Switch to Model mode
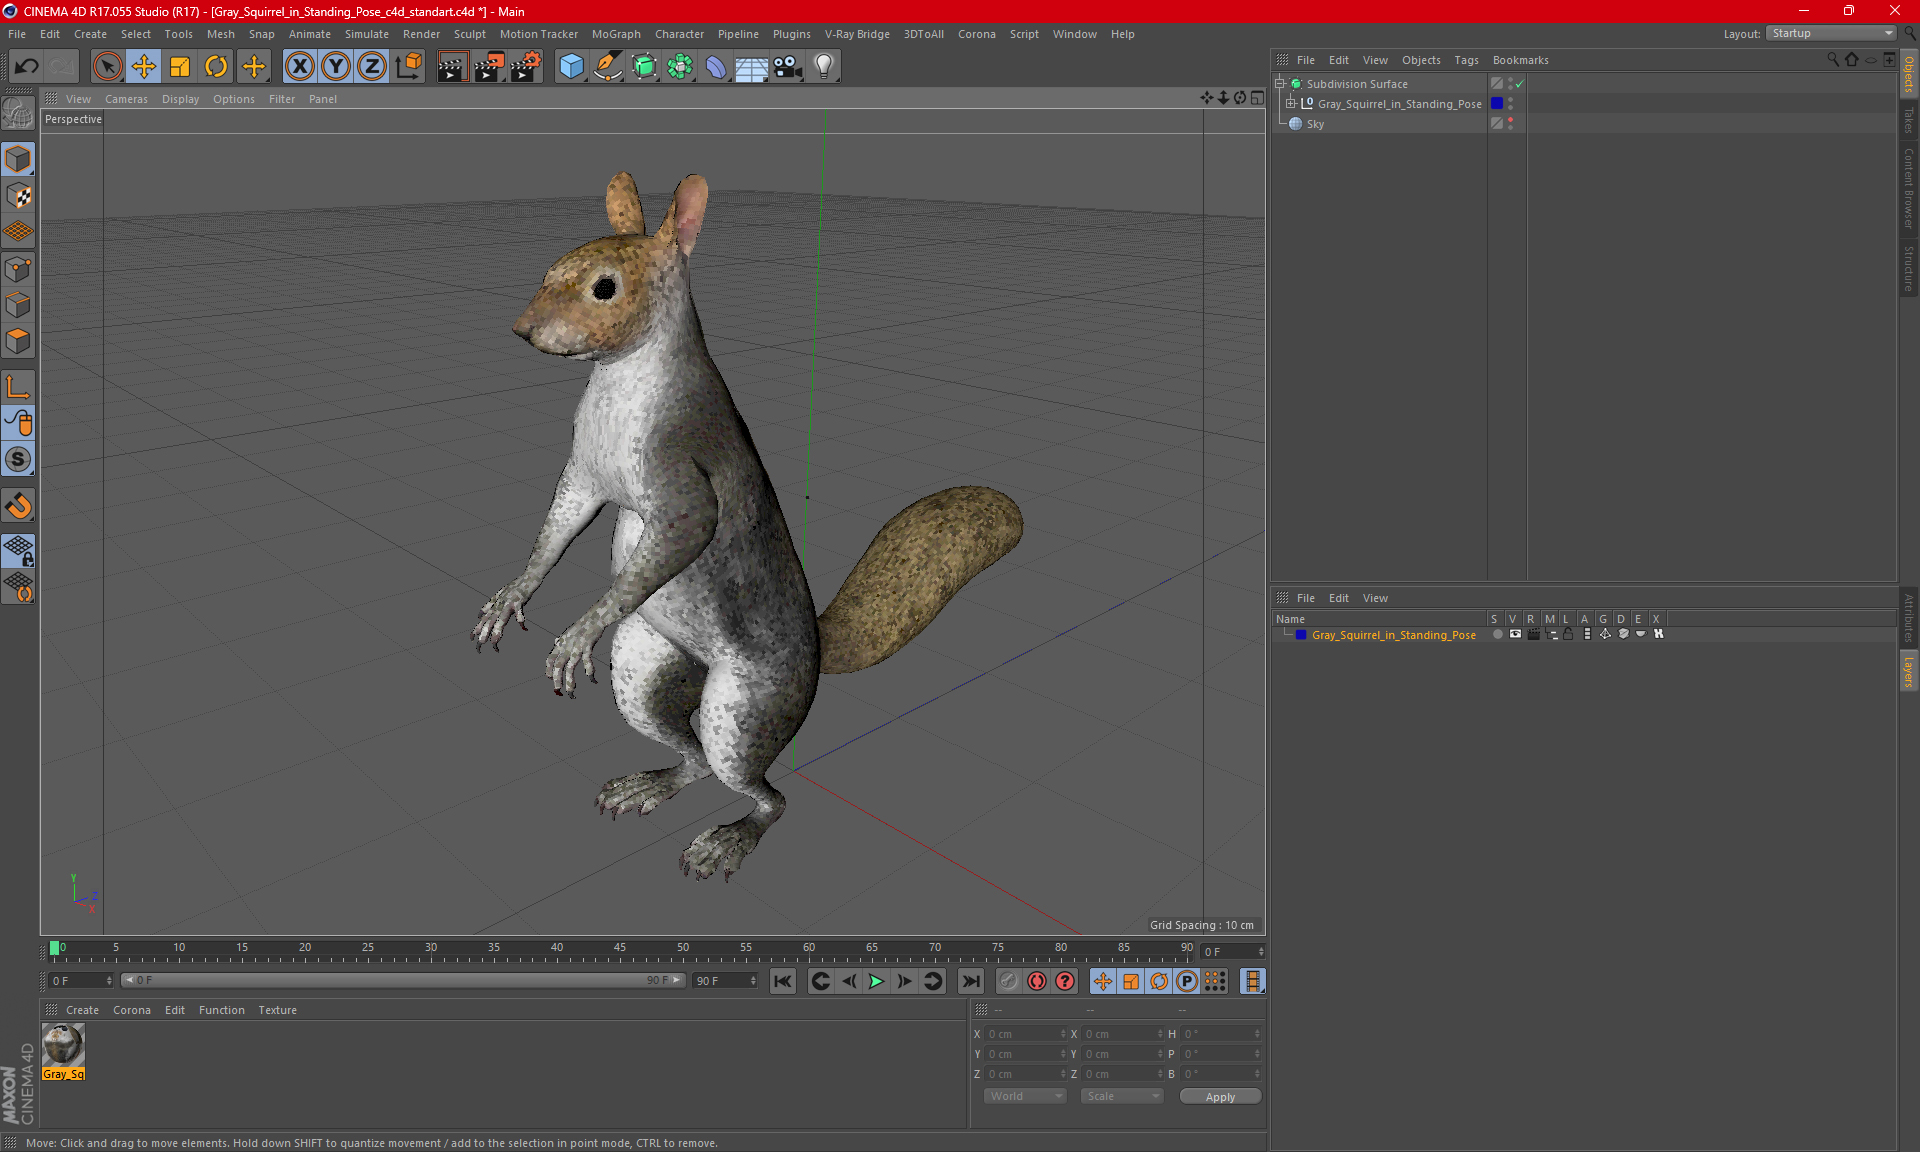The width and height of the screenshot is (1920, 1152). tap(18, 159)
